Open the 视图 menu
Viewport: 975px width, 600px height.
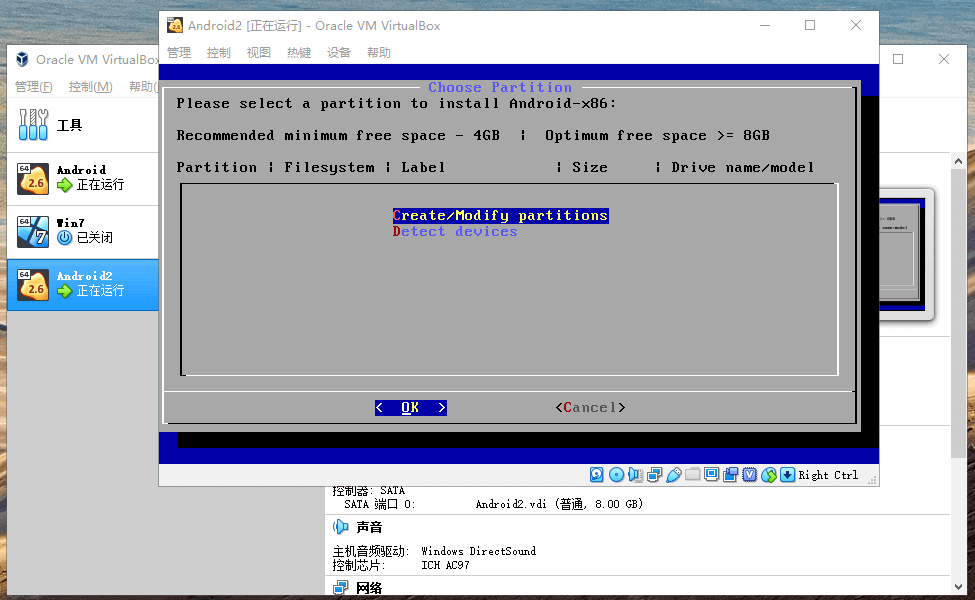coord(259,53)
